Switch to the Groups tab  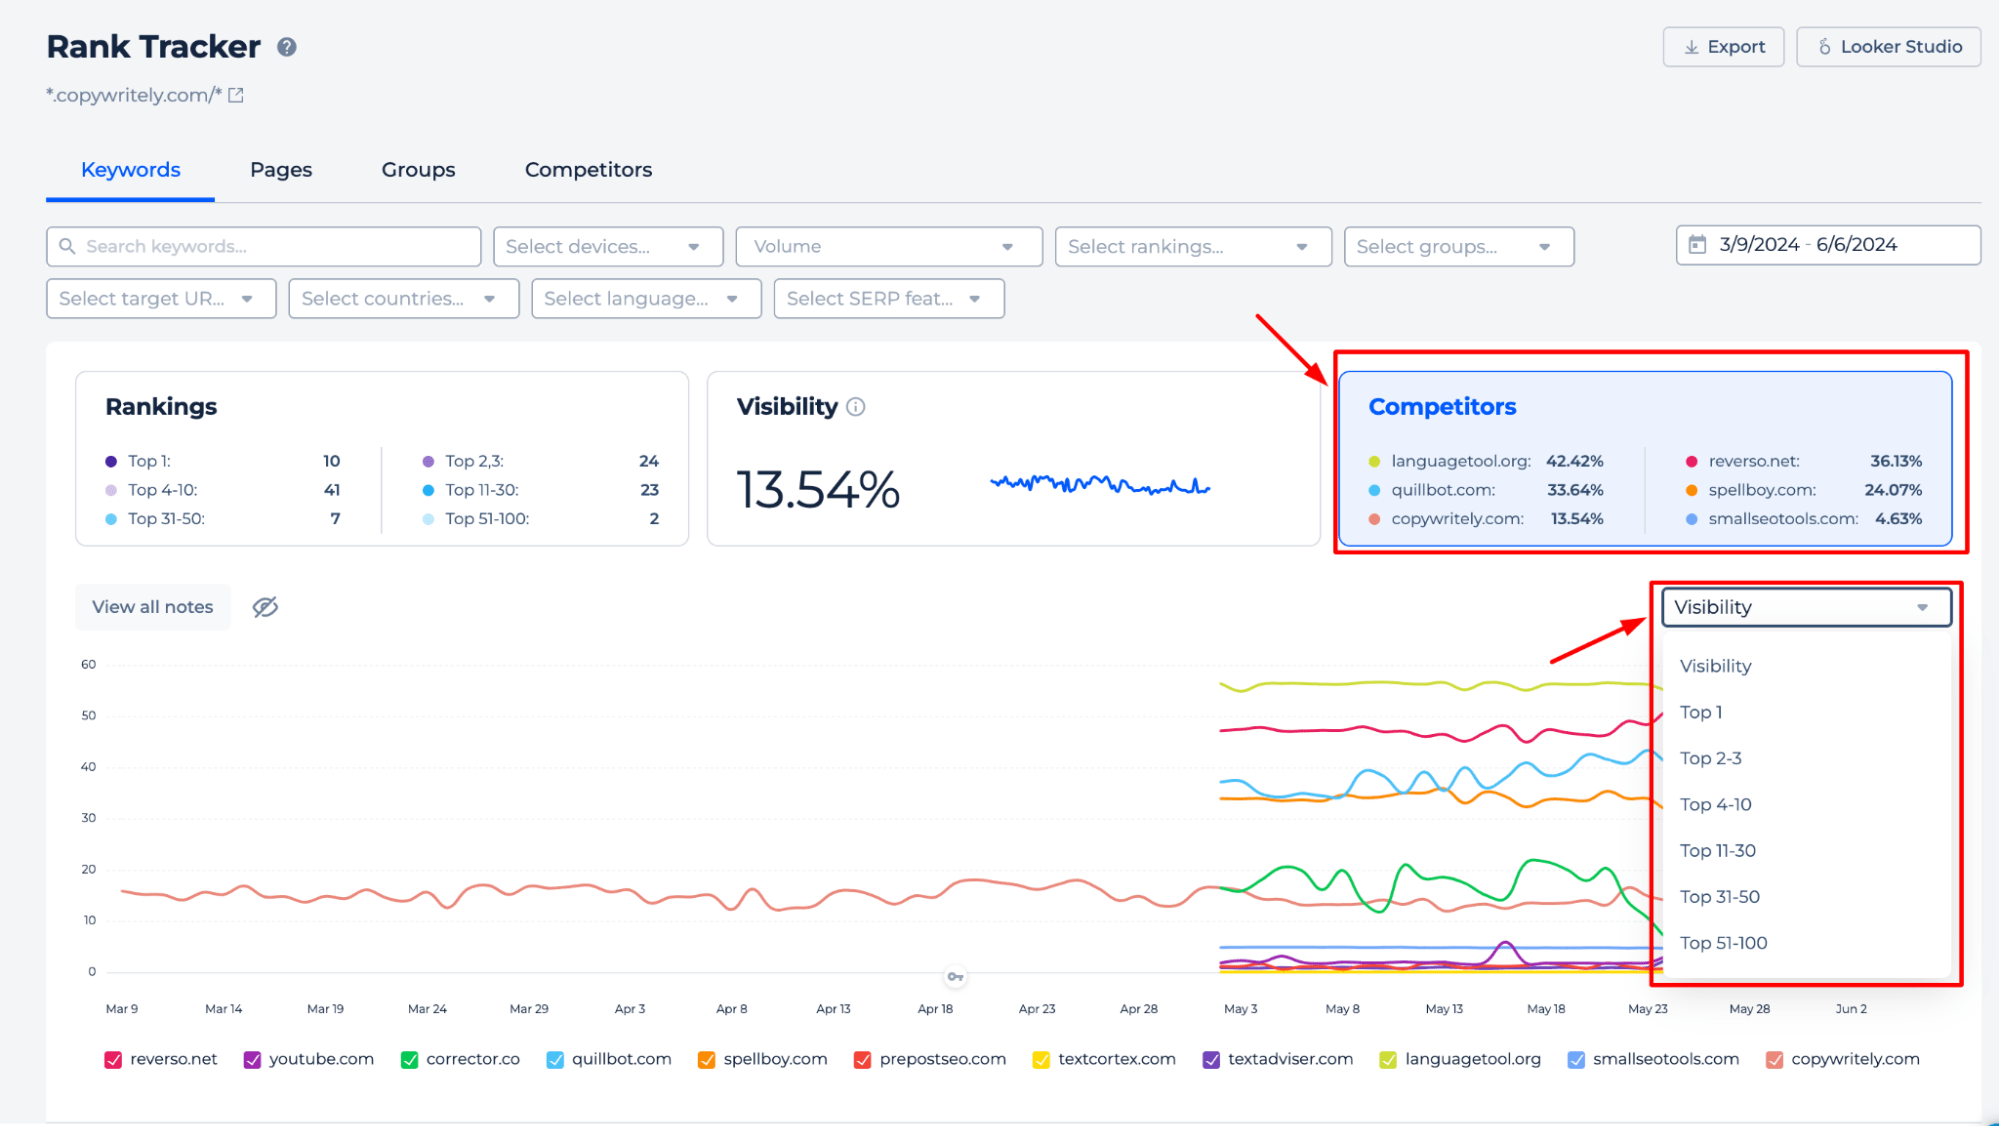pyautogui.click(x=418, y=170)
